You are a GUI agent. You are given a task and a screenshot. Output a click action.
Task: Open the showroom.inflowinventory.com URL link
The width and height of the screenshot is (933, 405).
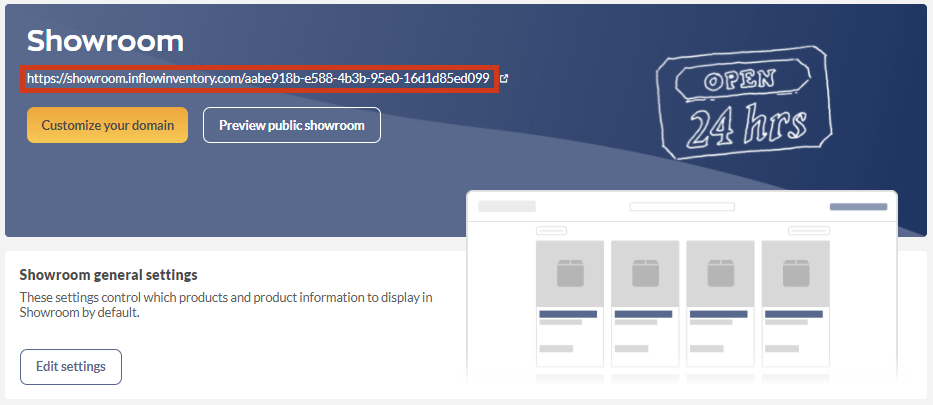(258, 78)
